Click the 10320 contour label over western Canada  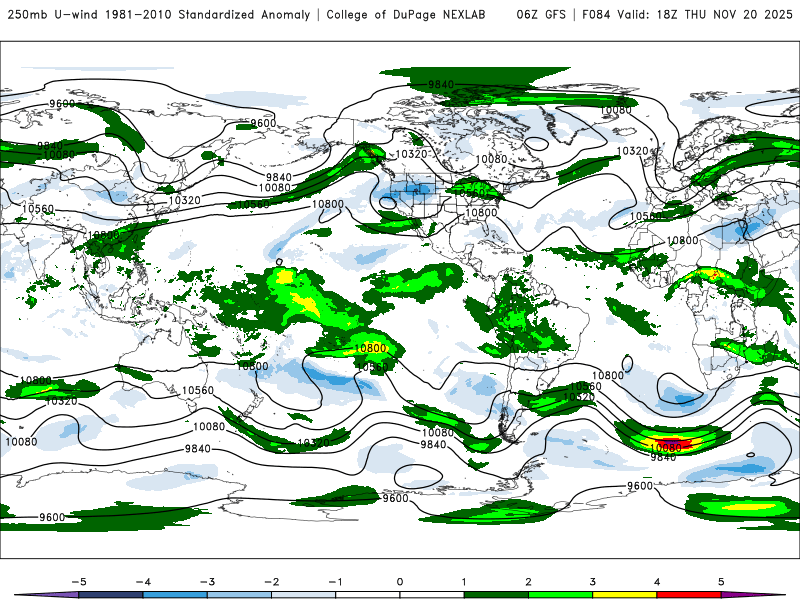(411, 154)
